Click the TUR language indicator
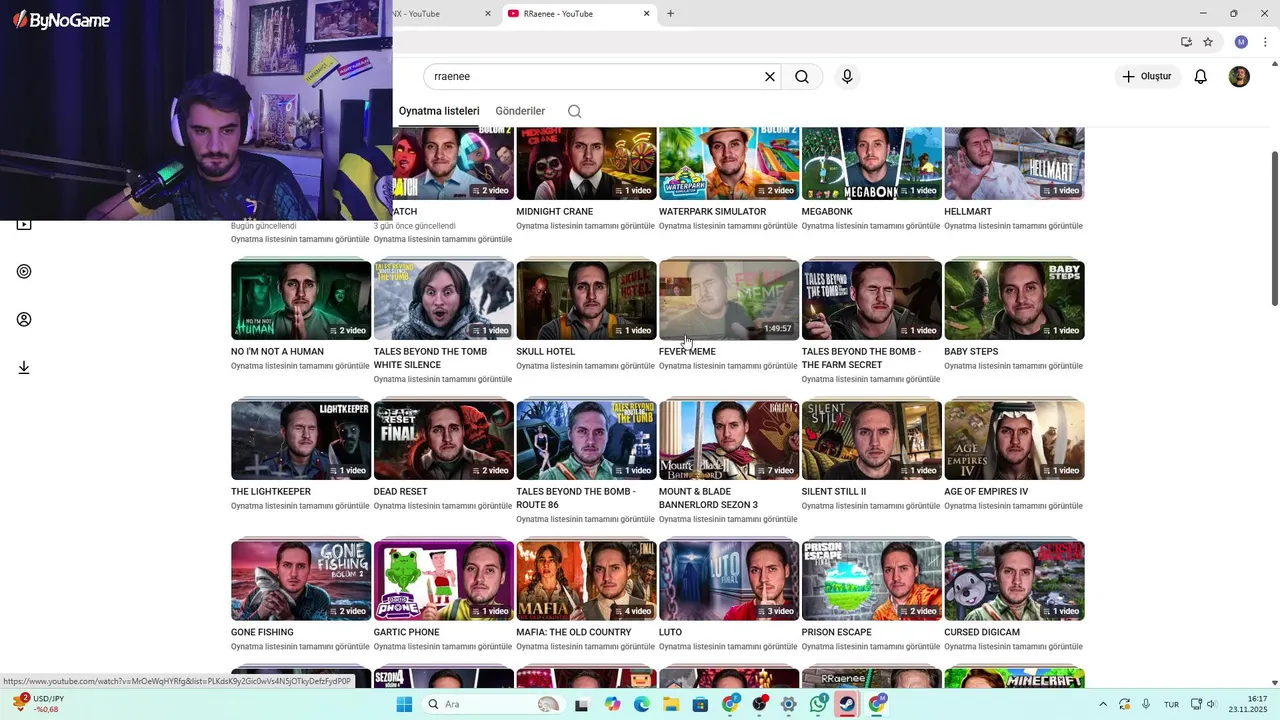Image resolution: width=1280 pixels, height=720 pixels. tap(1171, 704)
